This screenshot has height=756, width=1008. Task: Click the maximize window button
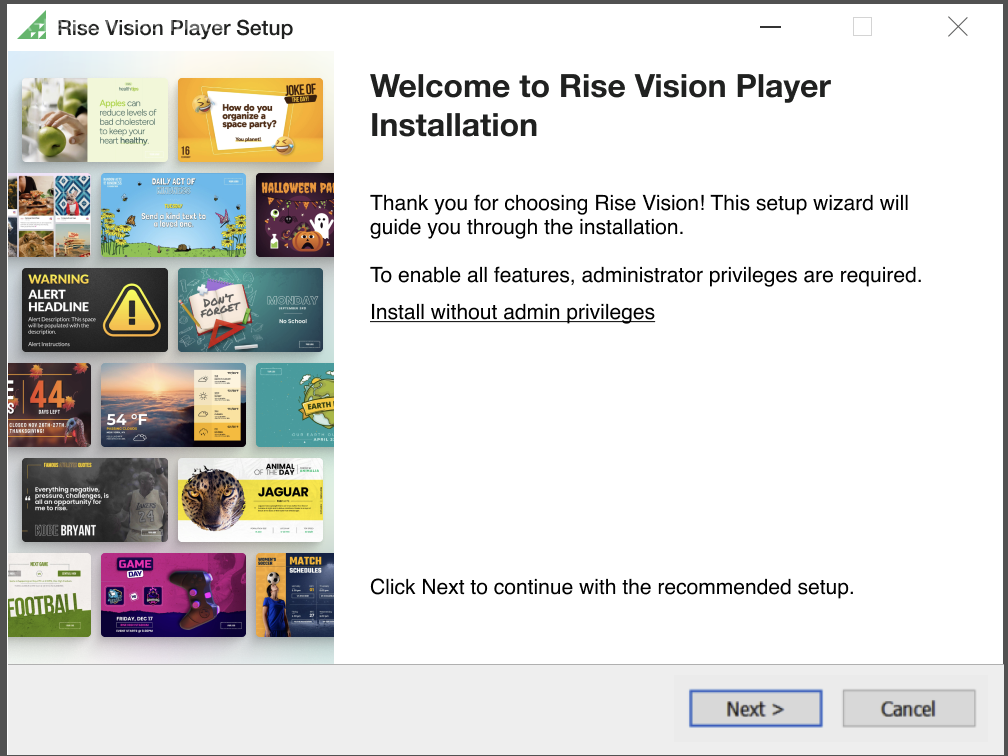862,27
